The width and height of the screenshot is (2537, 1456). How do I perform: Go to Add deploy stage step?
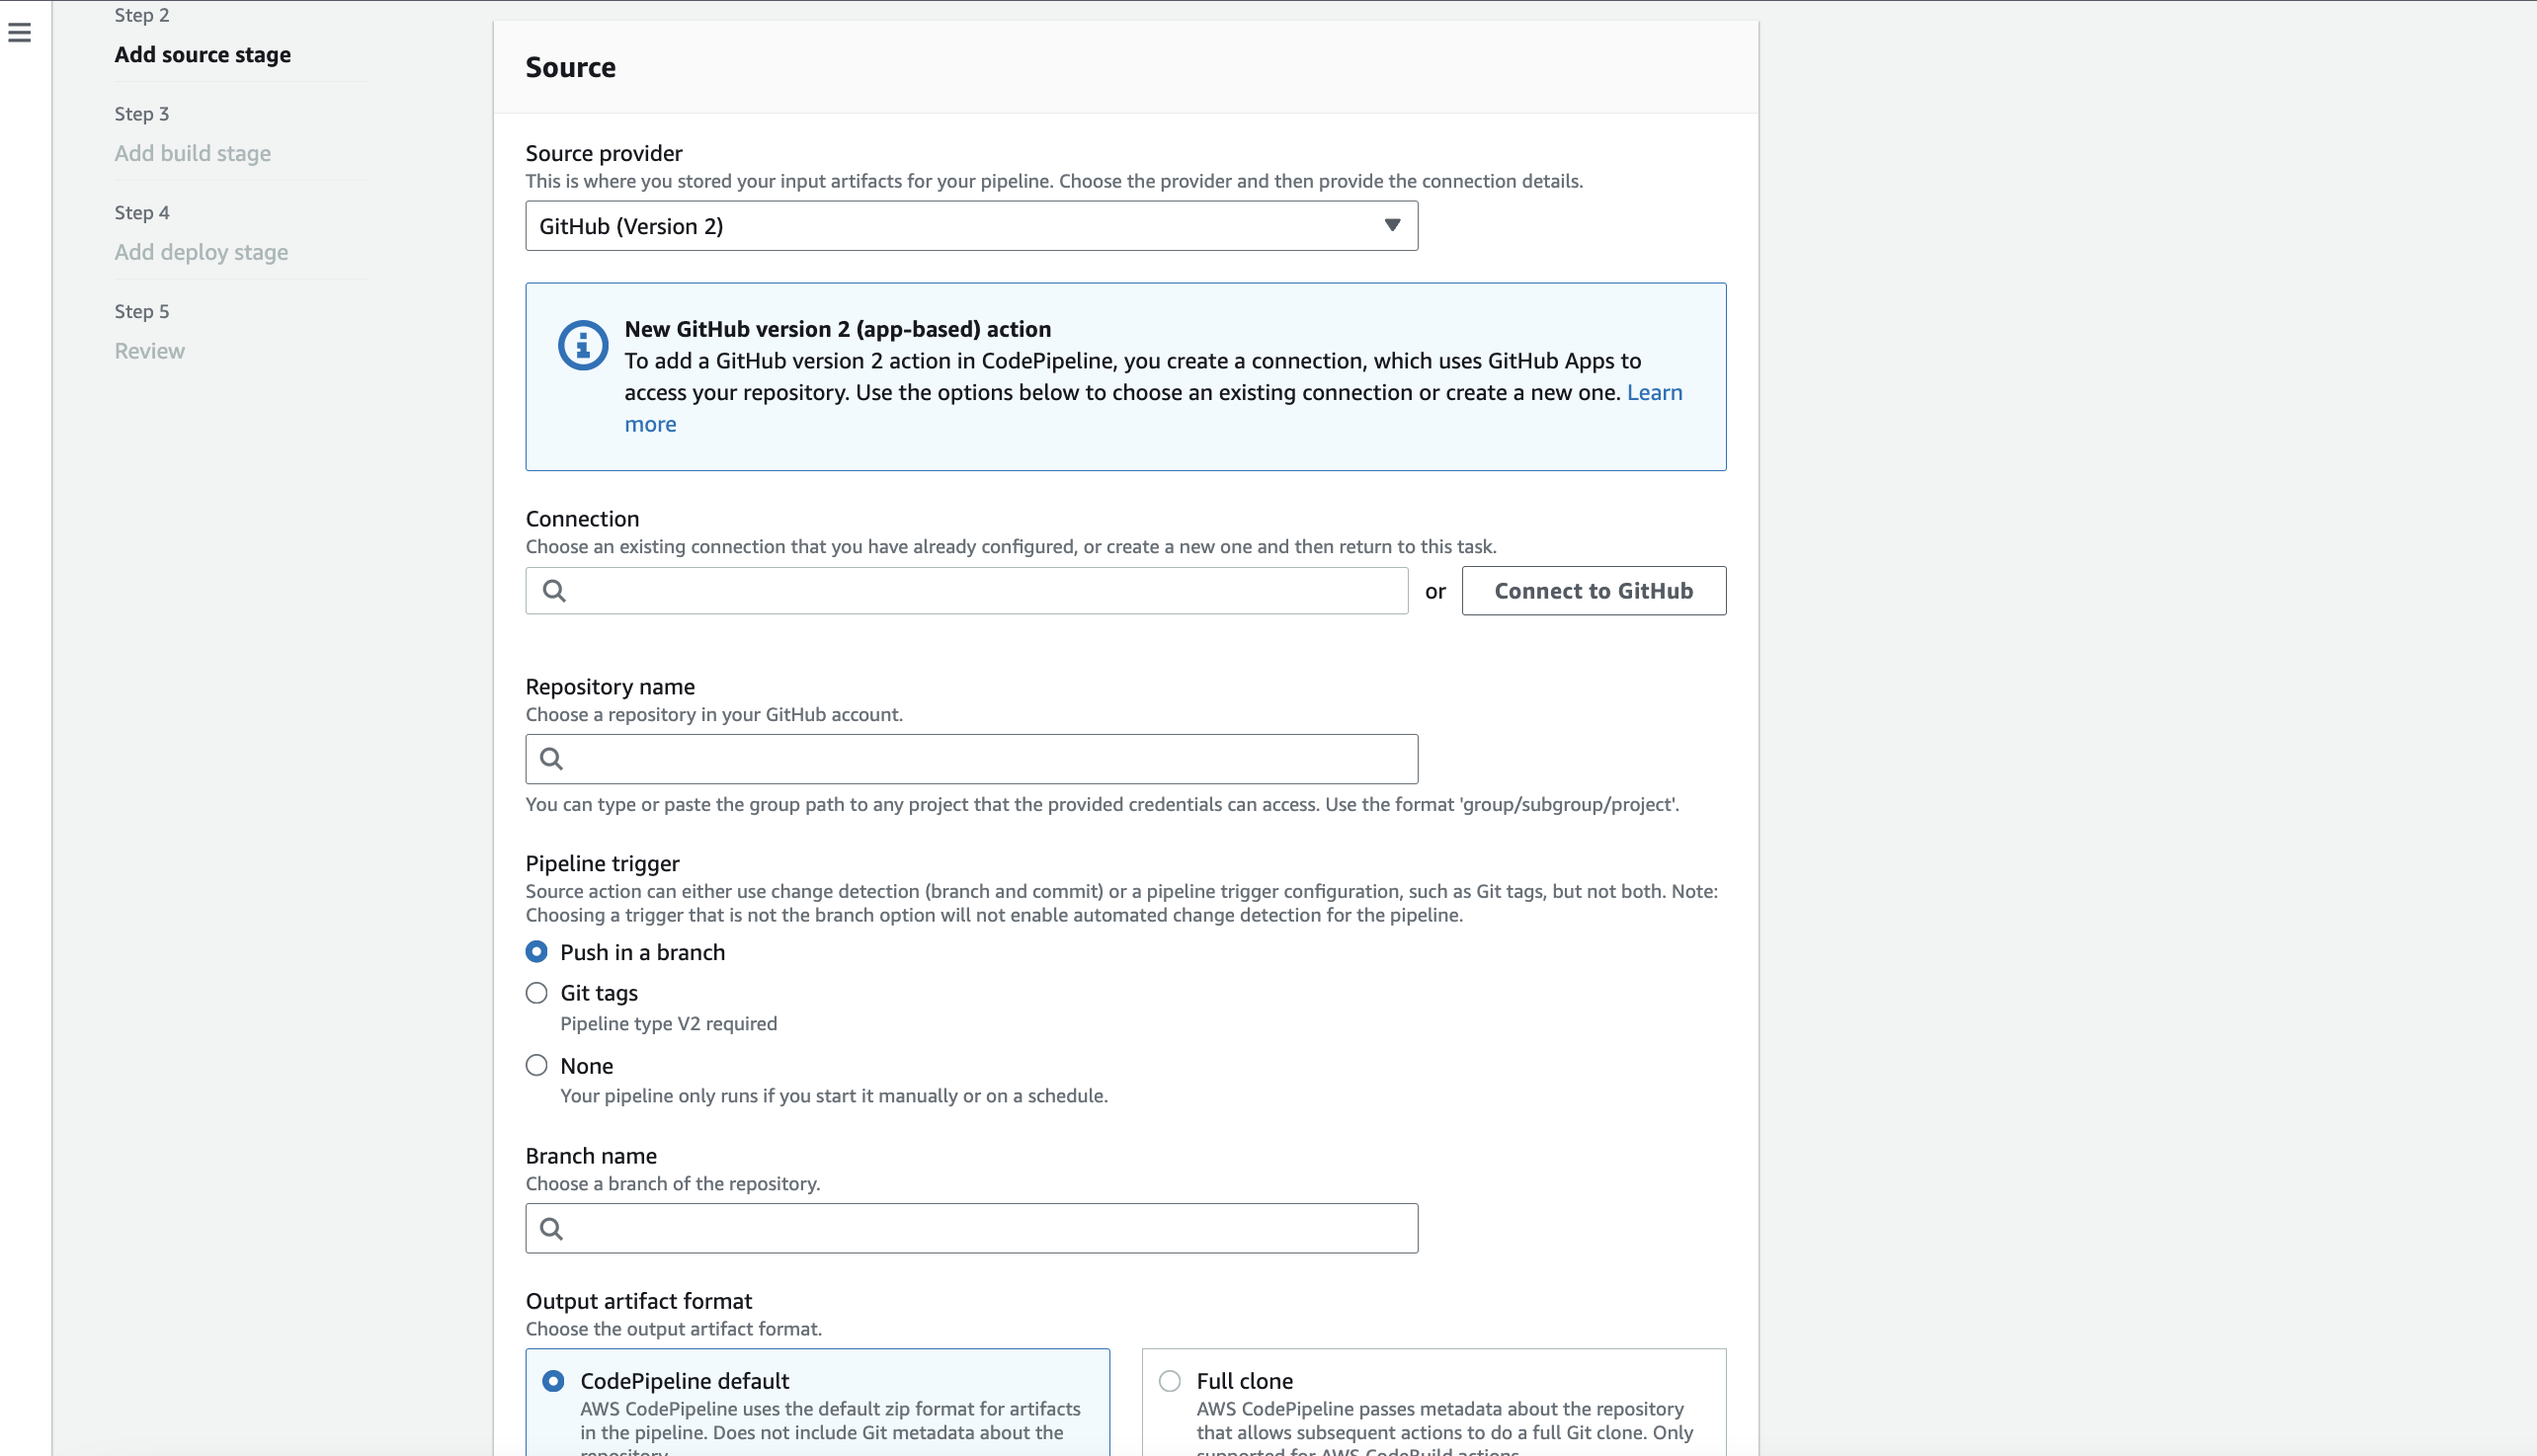click(x=201, y=252)
